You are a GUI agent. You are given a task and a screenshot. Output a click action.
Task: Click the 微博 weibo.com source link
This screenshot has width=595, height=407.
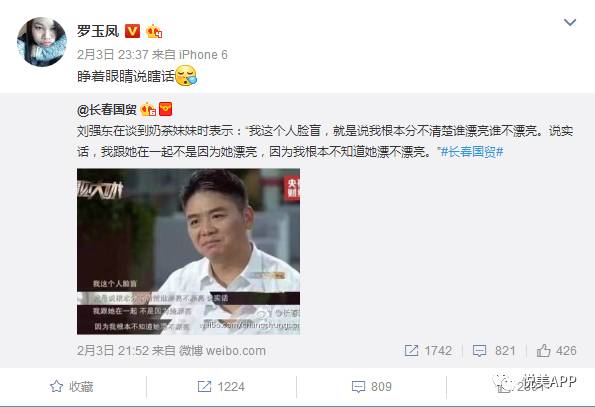click(222, 350)
